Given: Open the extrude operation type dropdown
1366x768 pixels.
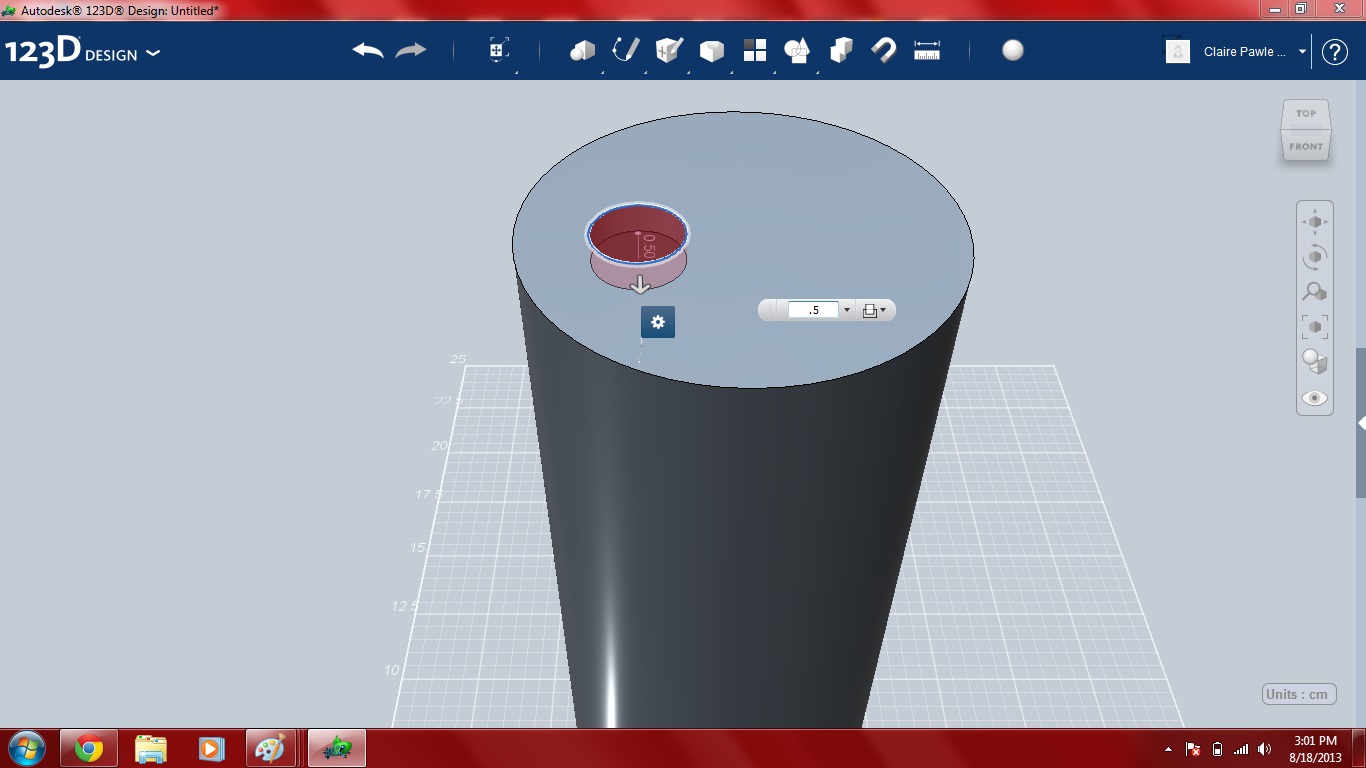Looking at the screenshot, I should pyautogui.click(x=875, y=310).
